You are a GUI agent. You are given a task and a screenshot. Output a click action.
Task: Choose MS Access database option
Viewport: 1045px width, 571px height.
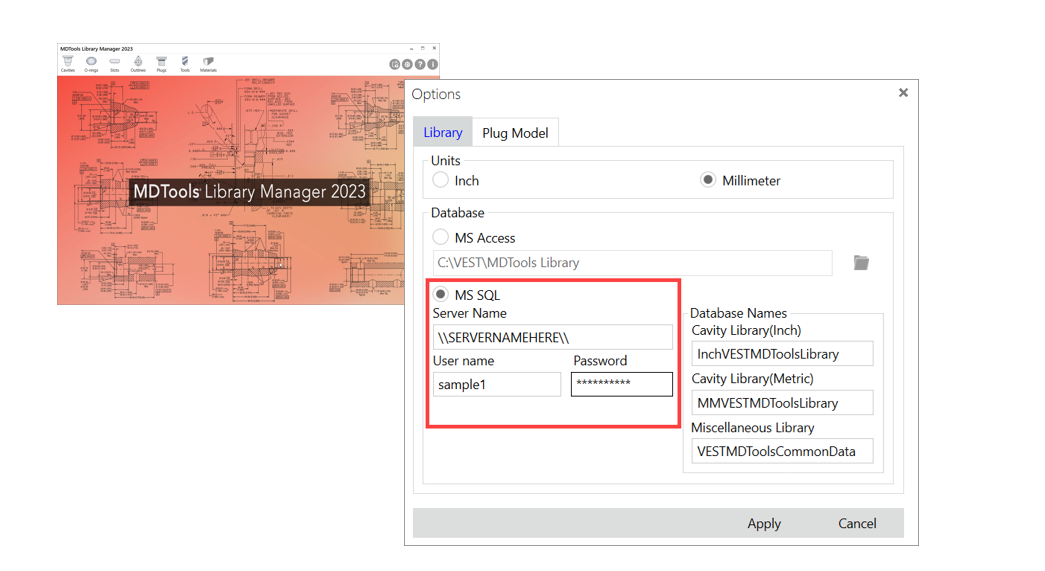(440, 237)
